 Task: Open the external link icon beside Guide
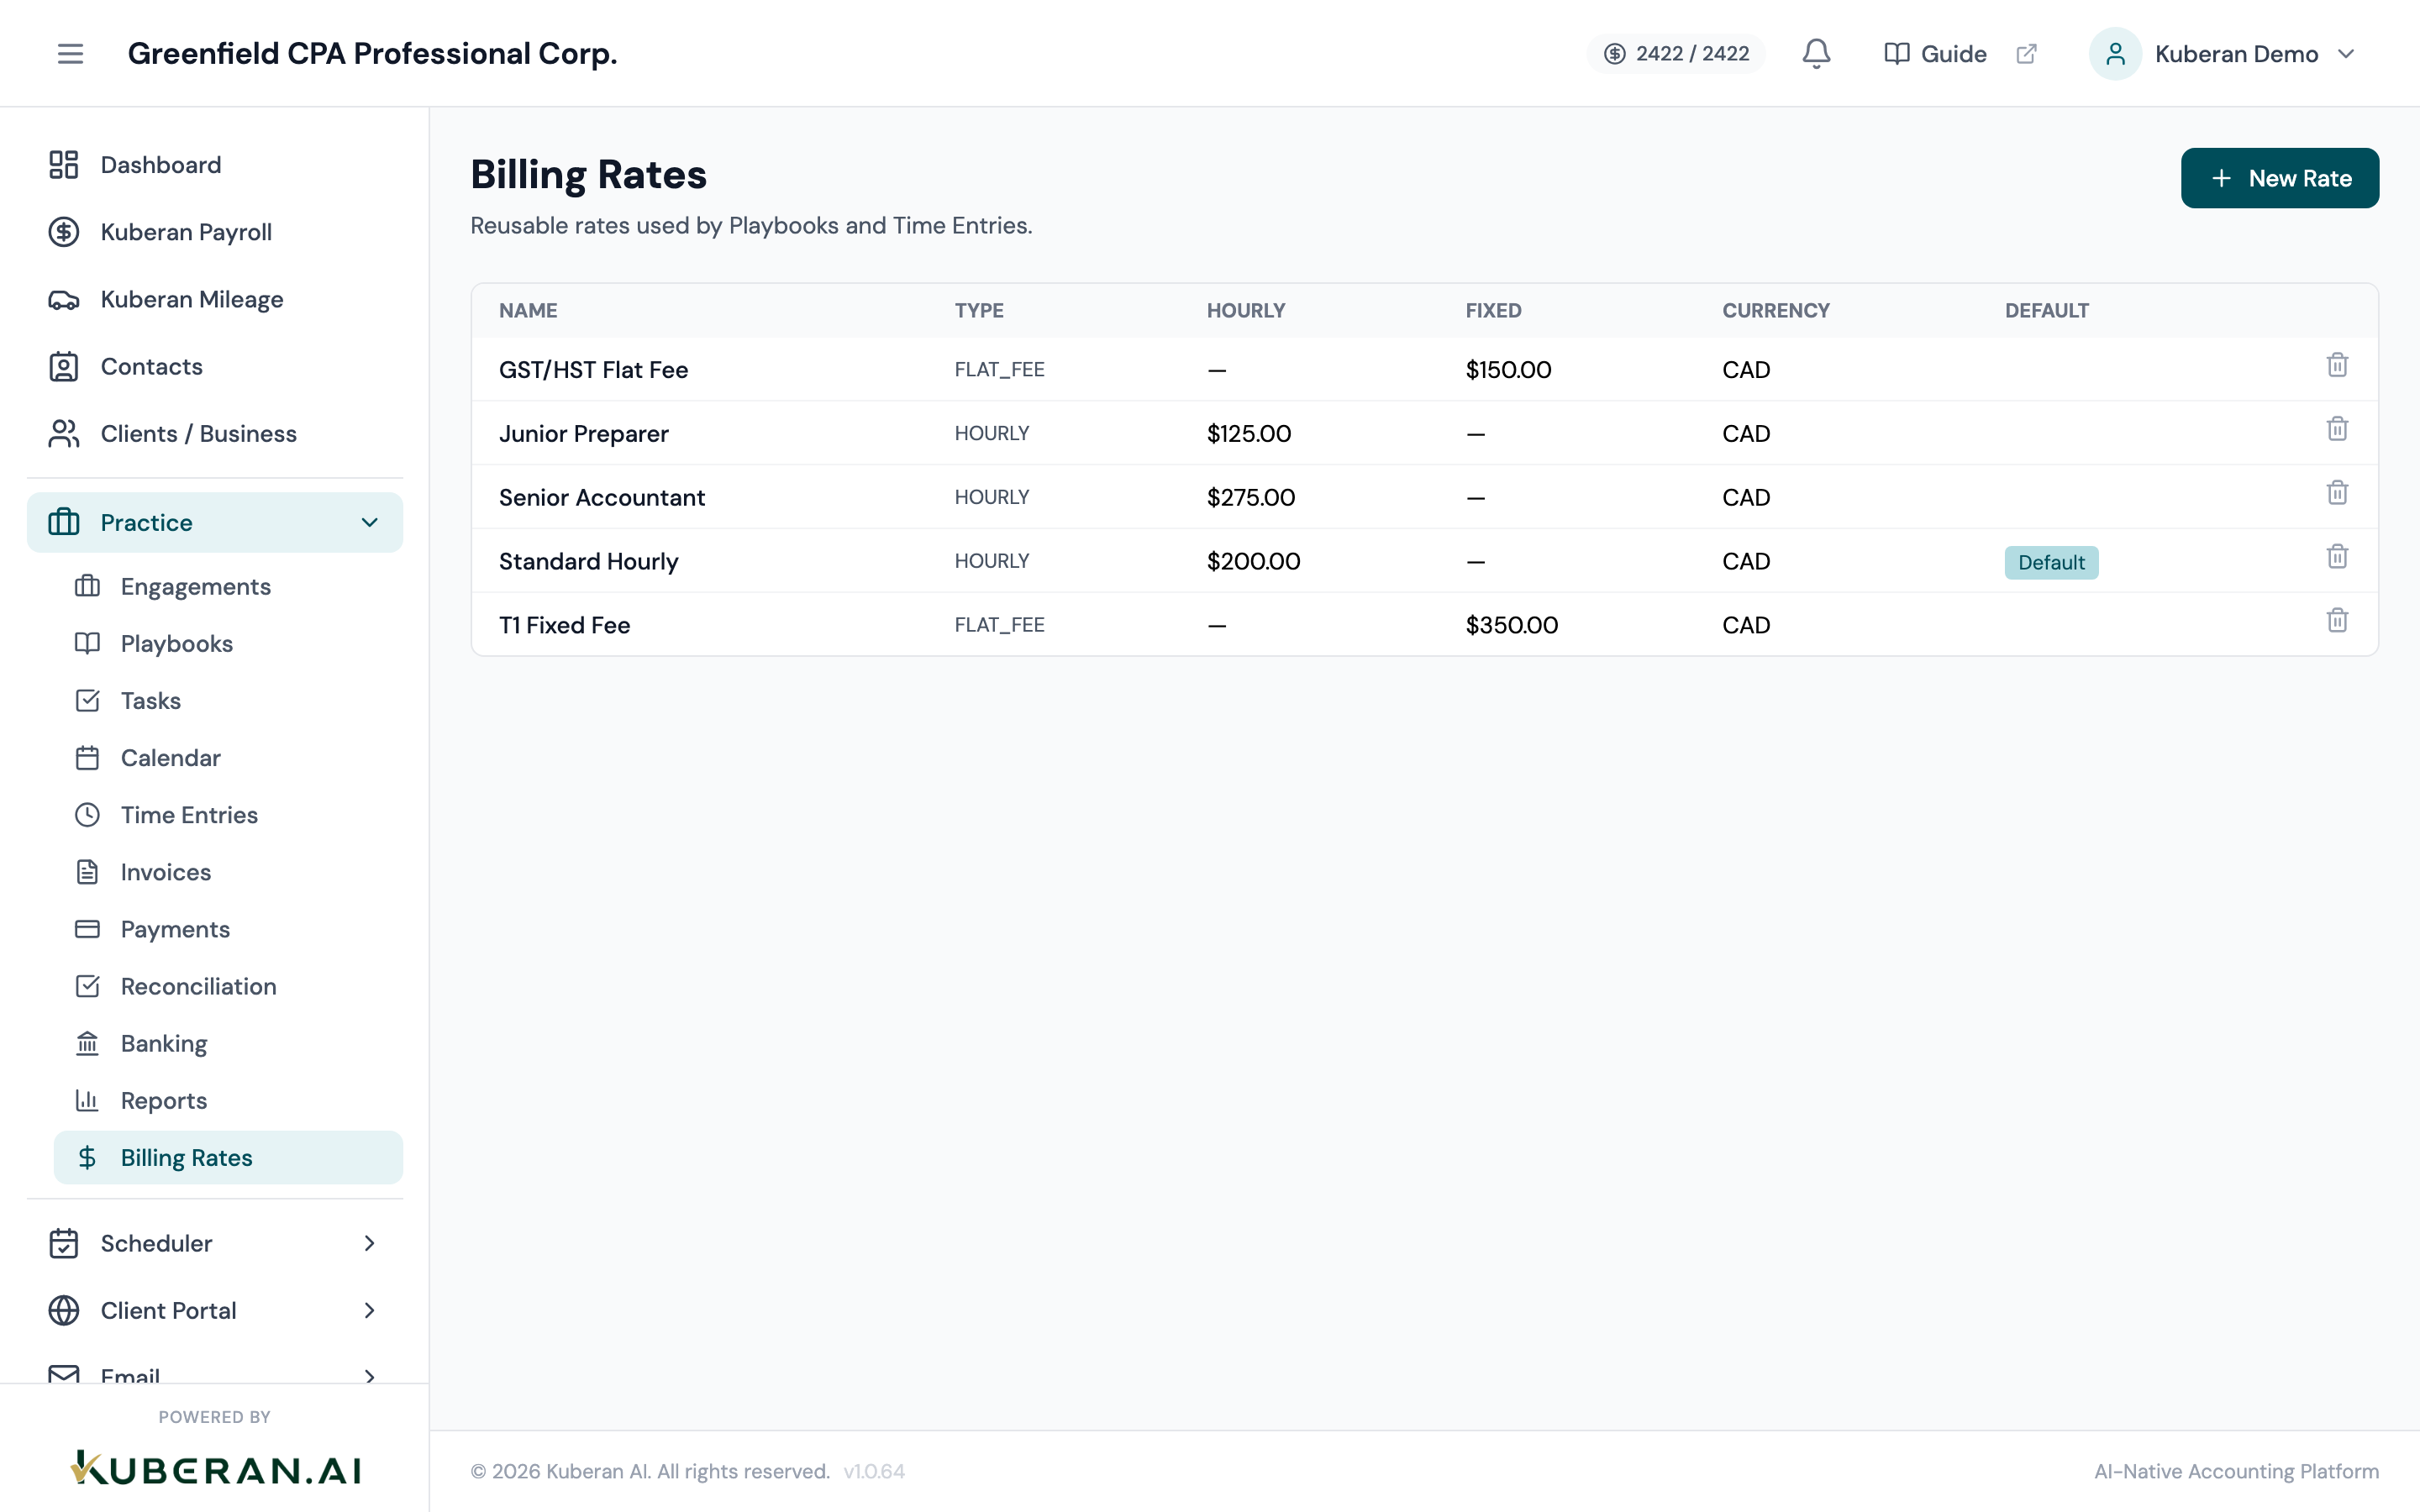tap(2026, 53)
